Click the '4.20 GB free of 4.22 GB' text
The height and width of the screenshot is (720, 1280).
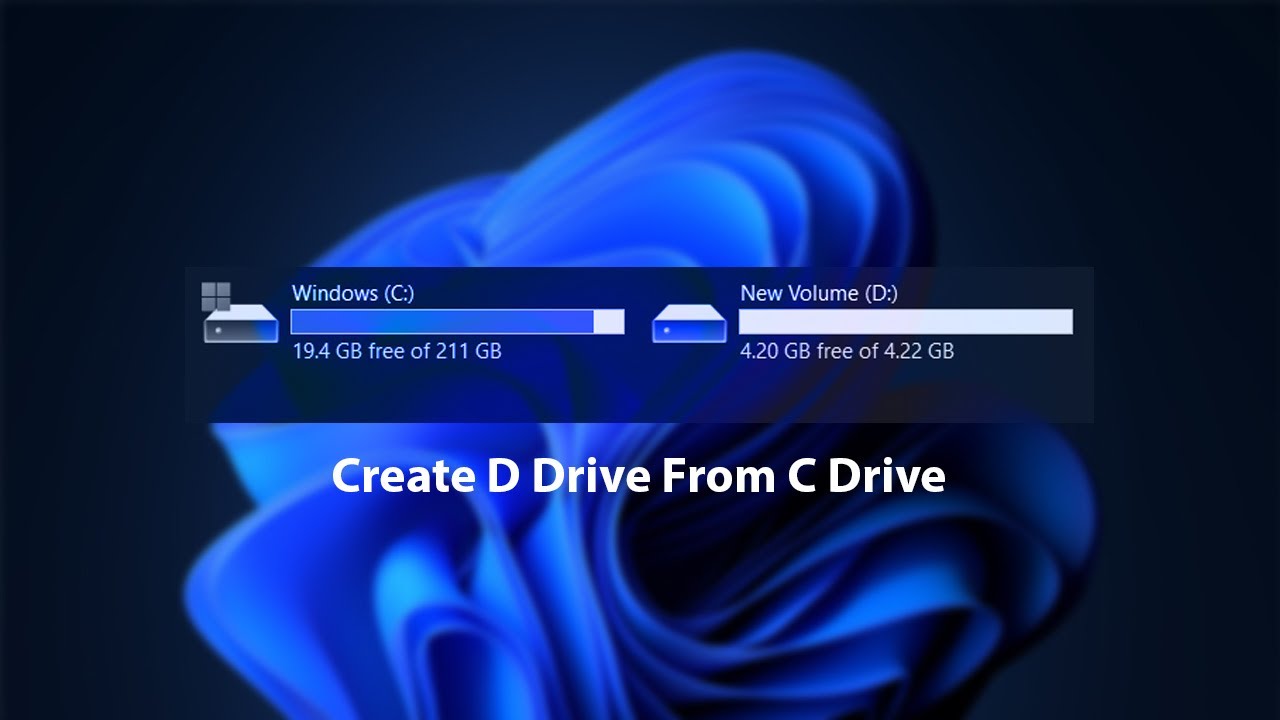847,351
